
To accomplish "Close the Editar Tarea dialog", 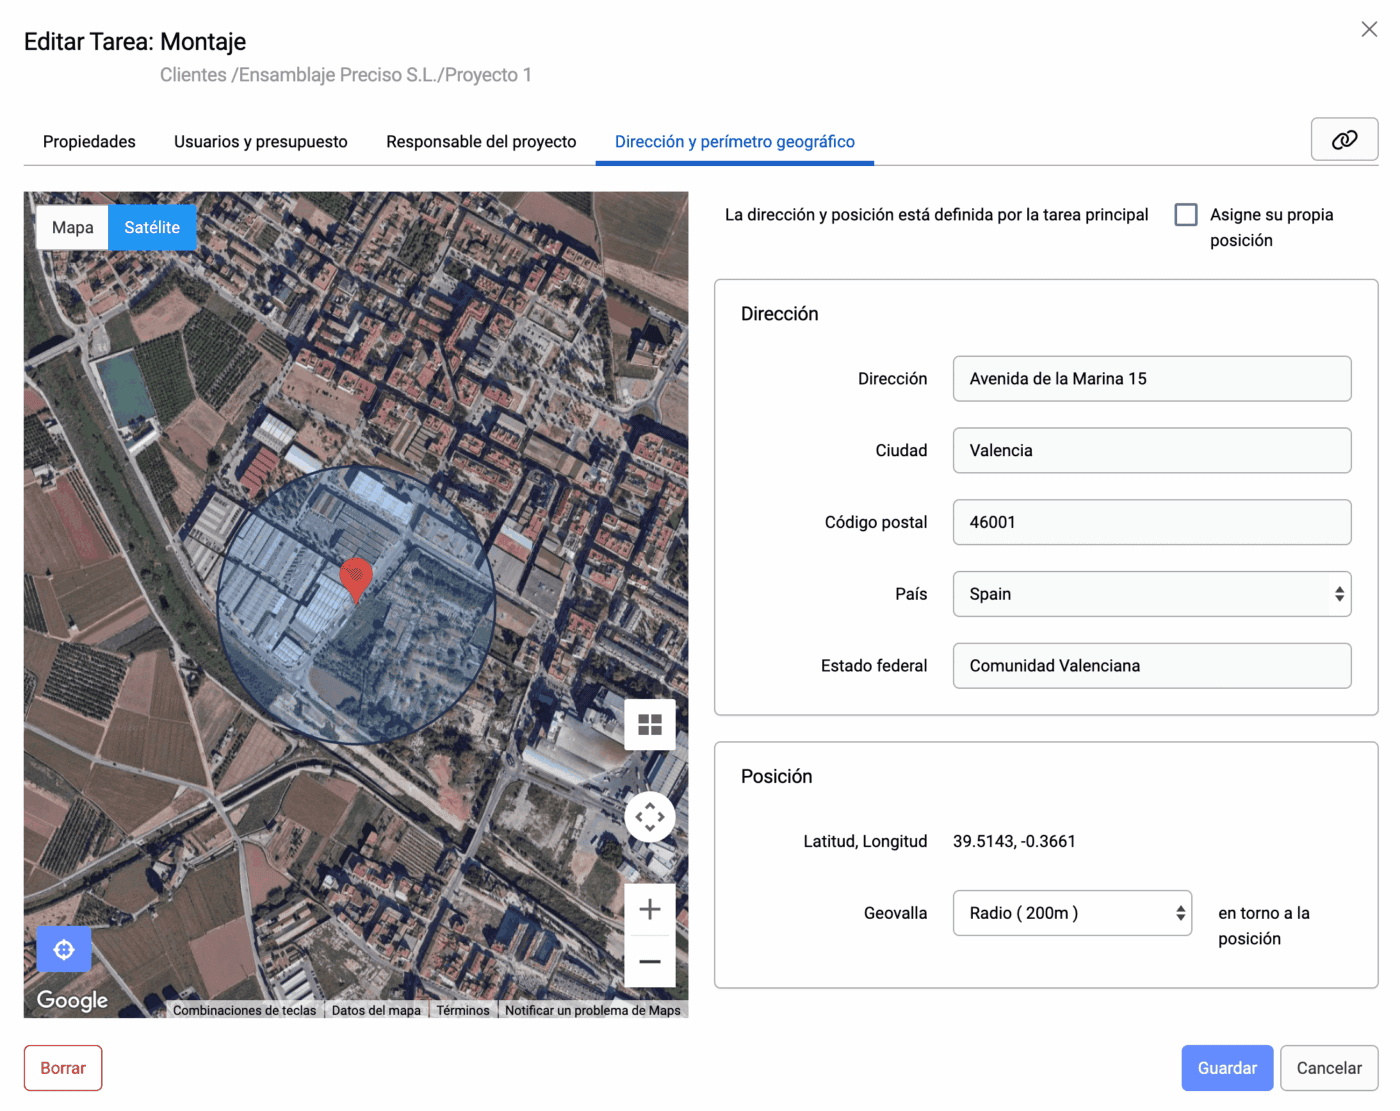I will [1369, 29].
